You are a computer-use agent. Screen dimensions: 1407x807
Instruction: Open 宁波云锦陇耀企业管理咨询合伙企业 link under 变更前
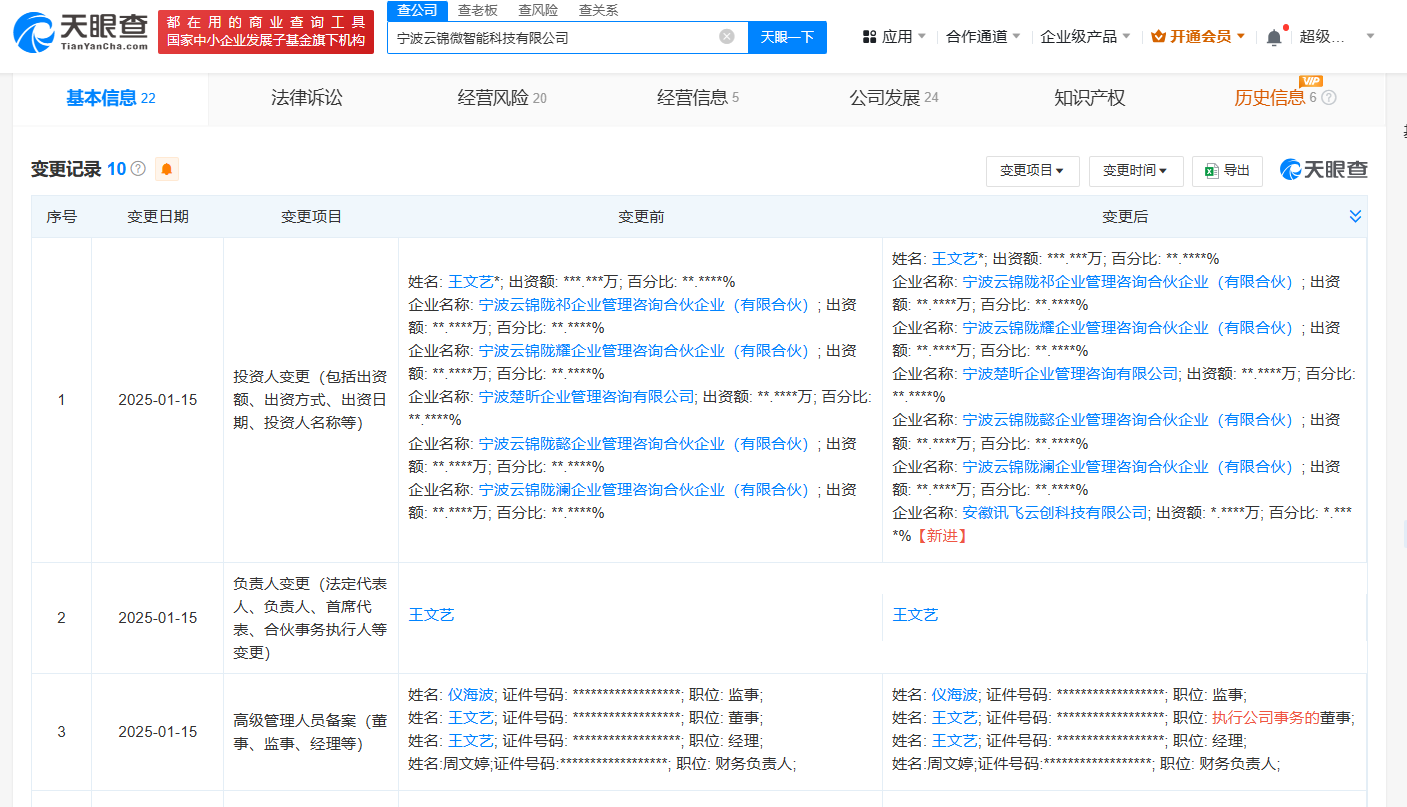click(644, 351)
